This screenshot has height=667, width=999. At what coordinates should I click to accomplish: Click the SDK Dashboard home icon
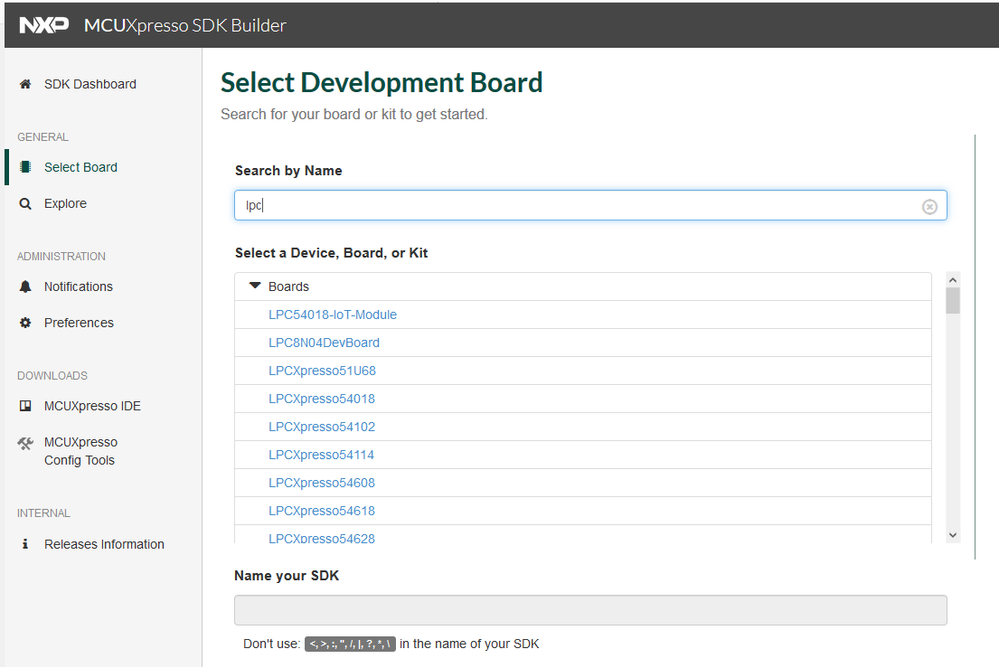pyautogui.click(x=25, y=85)
